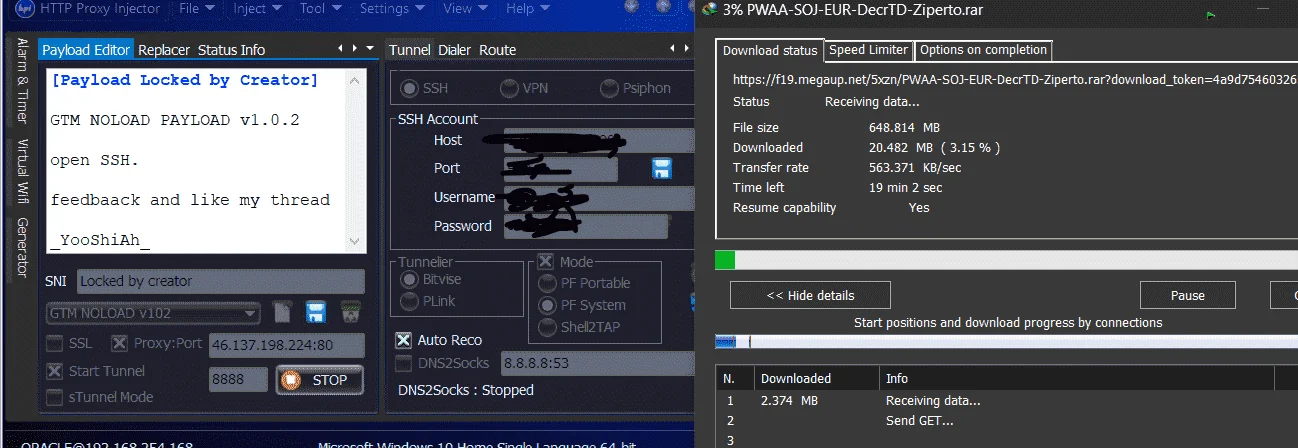1298x448 pixels.
Task: Switch to the Payload Editor tab
Action: pyautogui.click(x=87, y=50)
